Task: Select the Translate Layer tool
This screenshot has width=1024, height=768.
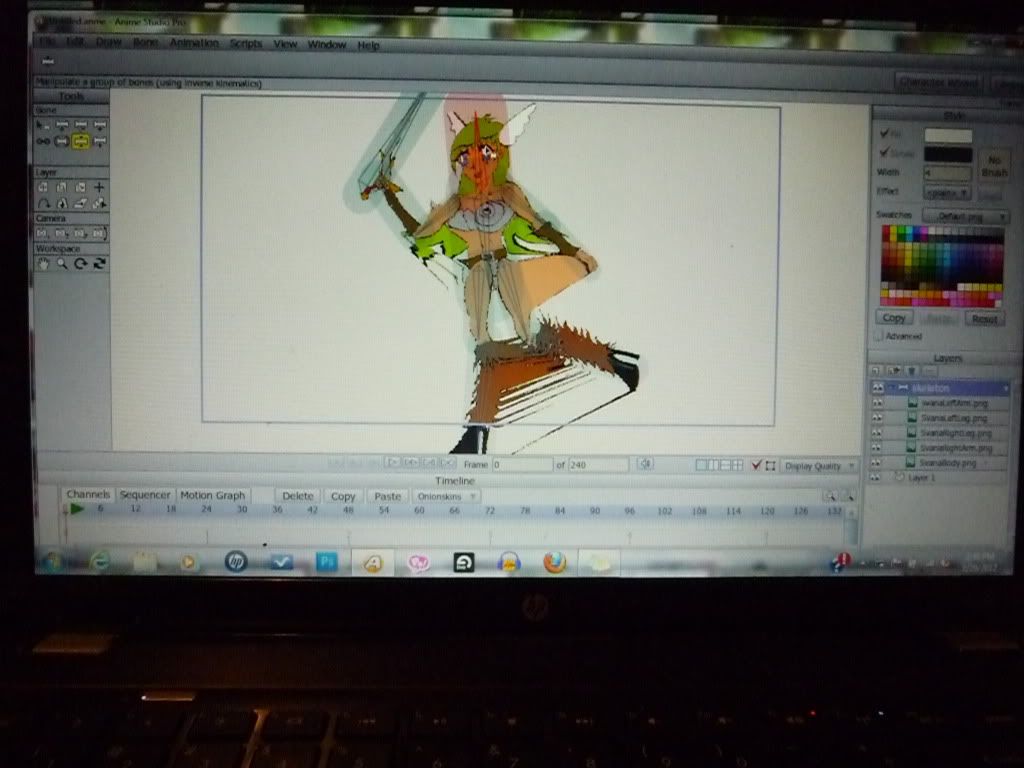Action: pyautogui.click(x=43, y=187)
